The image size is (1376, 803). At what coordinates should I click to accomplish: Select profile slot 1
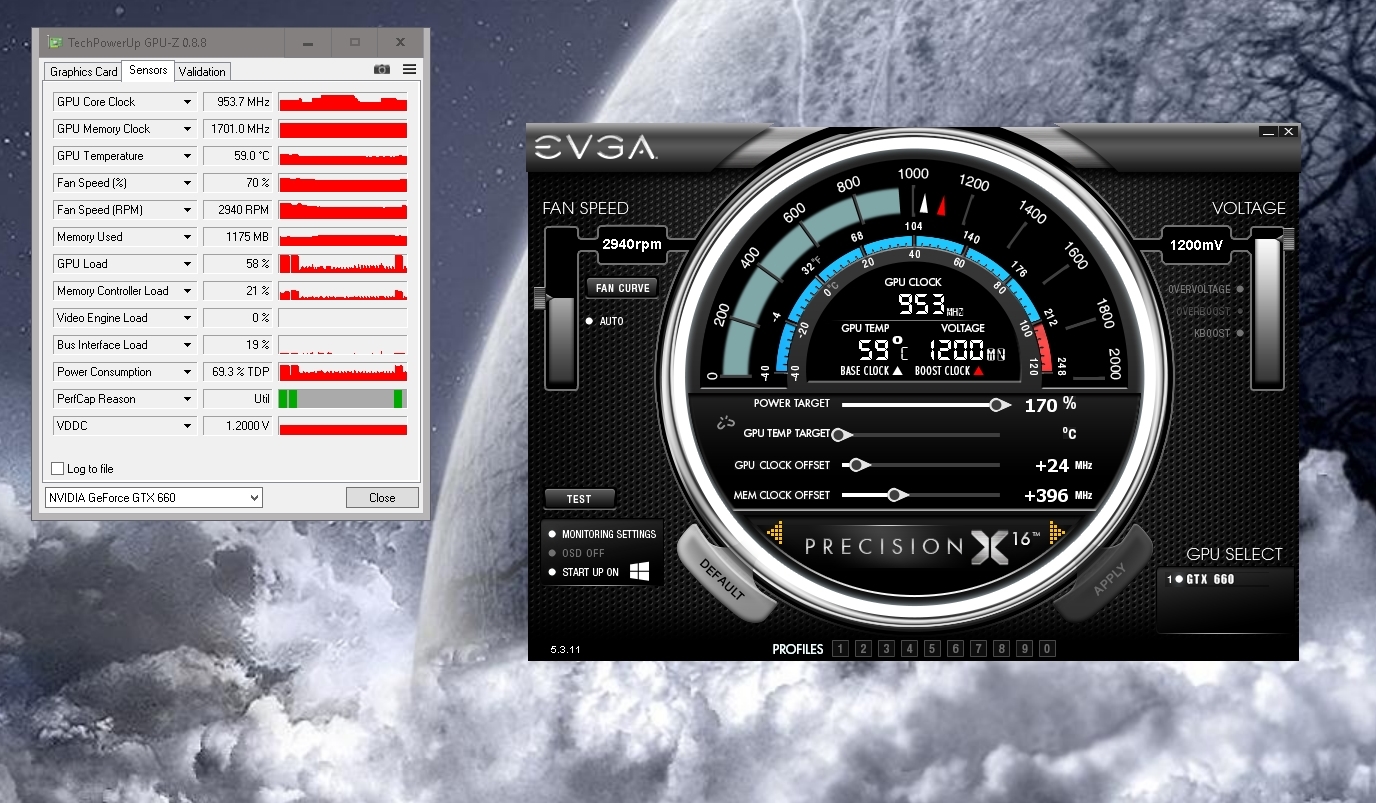click(x=840, y=649)
